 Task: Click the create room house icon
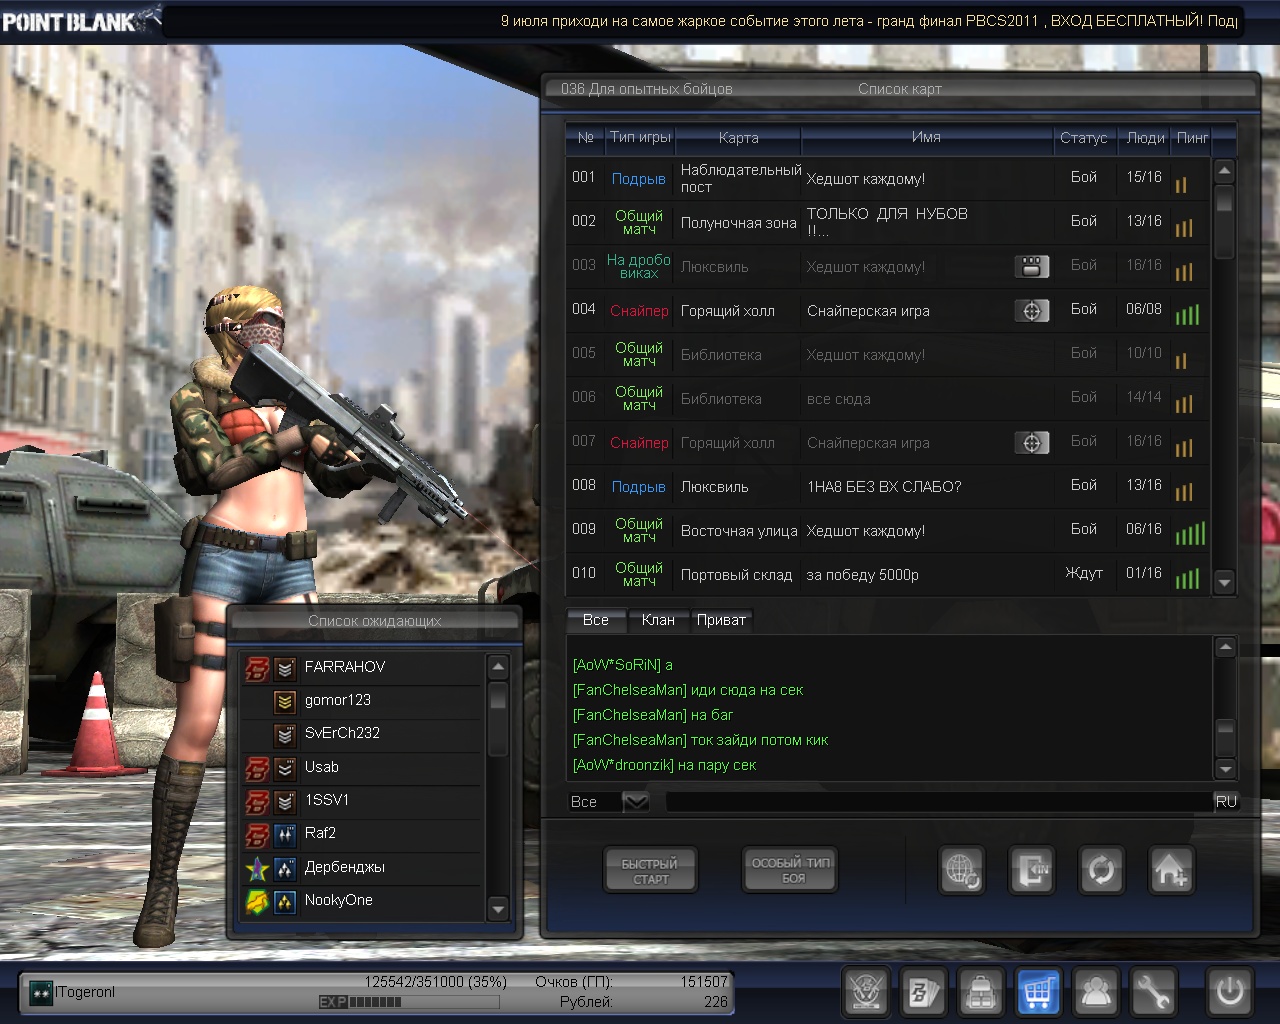click(1170, 870)
